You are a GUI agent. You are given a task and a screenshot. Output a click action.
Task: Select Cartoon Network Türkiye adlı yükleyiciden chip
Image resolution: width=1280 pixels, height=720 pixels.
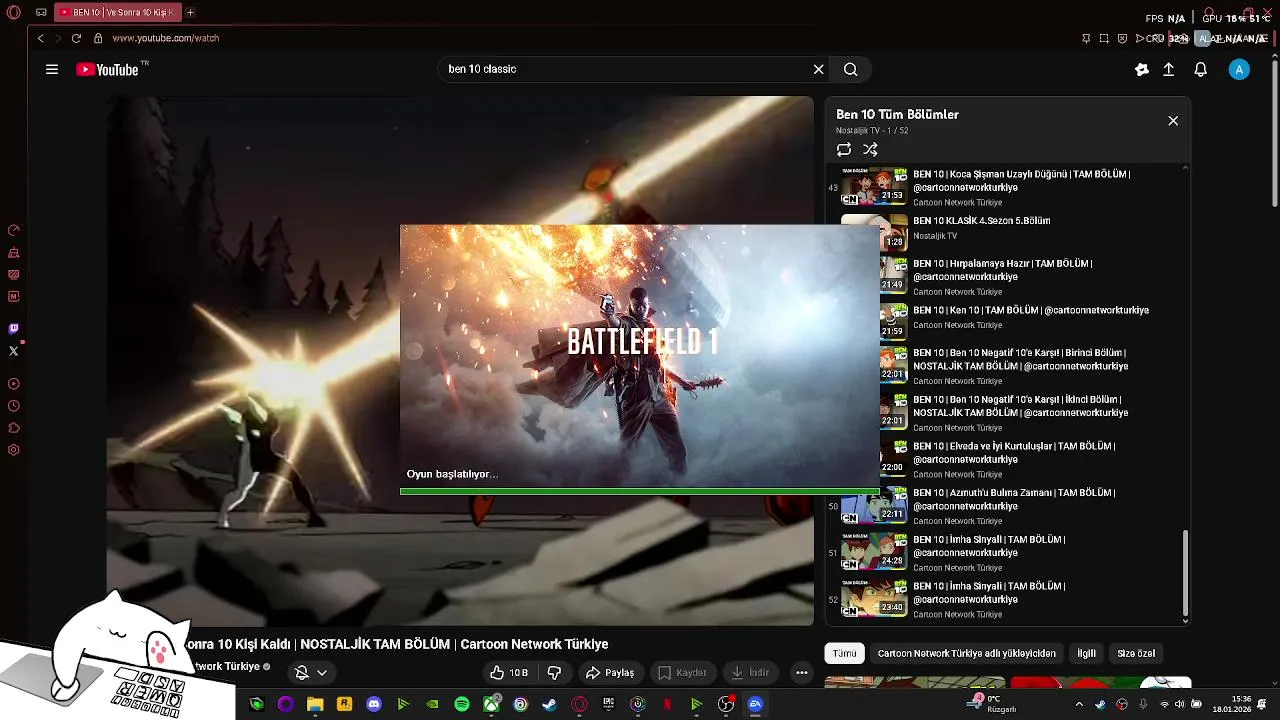967,653
